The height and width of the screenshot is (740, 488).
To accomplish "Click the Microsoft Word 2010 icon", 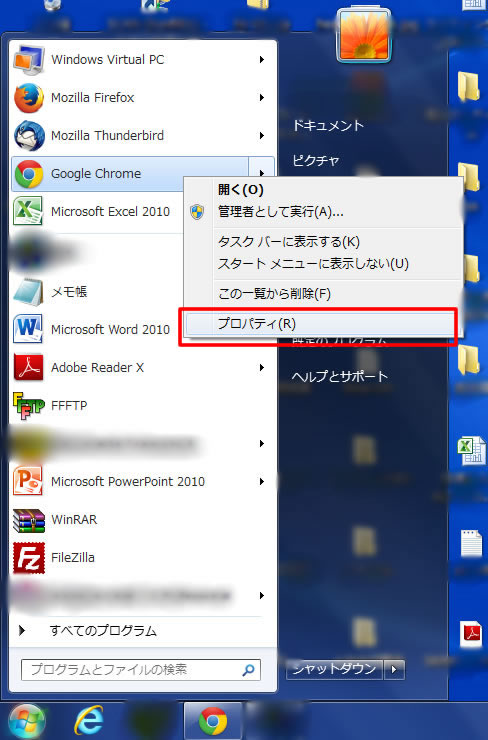I will [x=28, y=329].
